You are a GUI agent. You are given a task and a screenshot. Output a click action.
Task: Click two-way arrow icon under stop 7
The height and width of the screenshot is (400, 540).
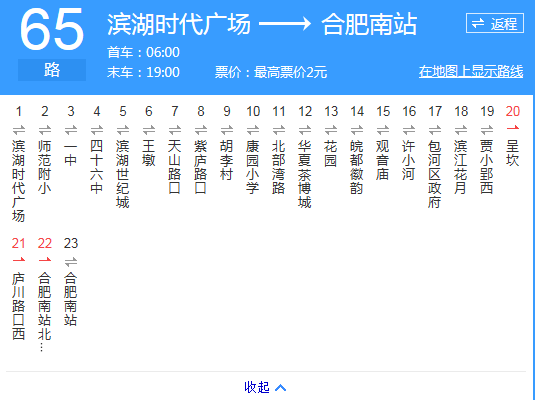(x=175, y=130)
